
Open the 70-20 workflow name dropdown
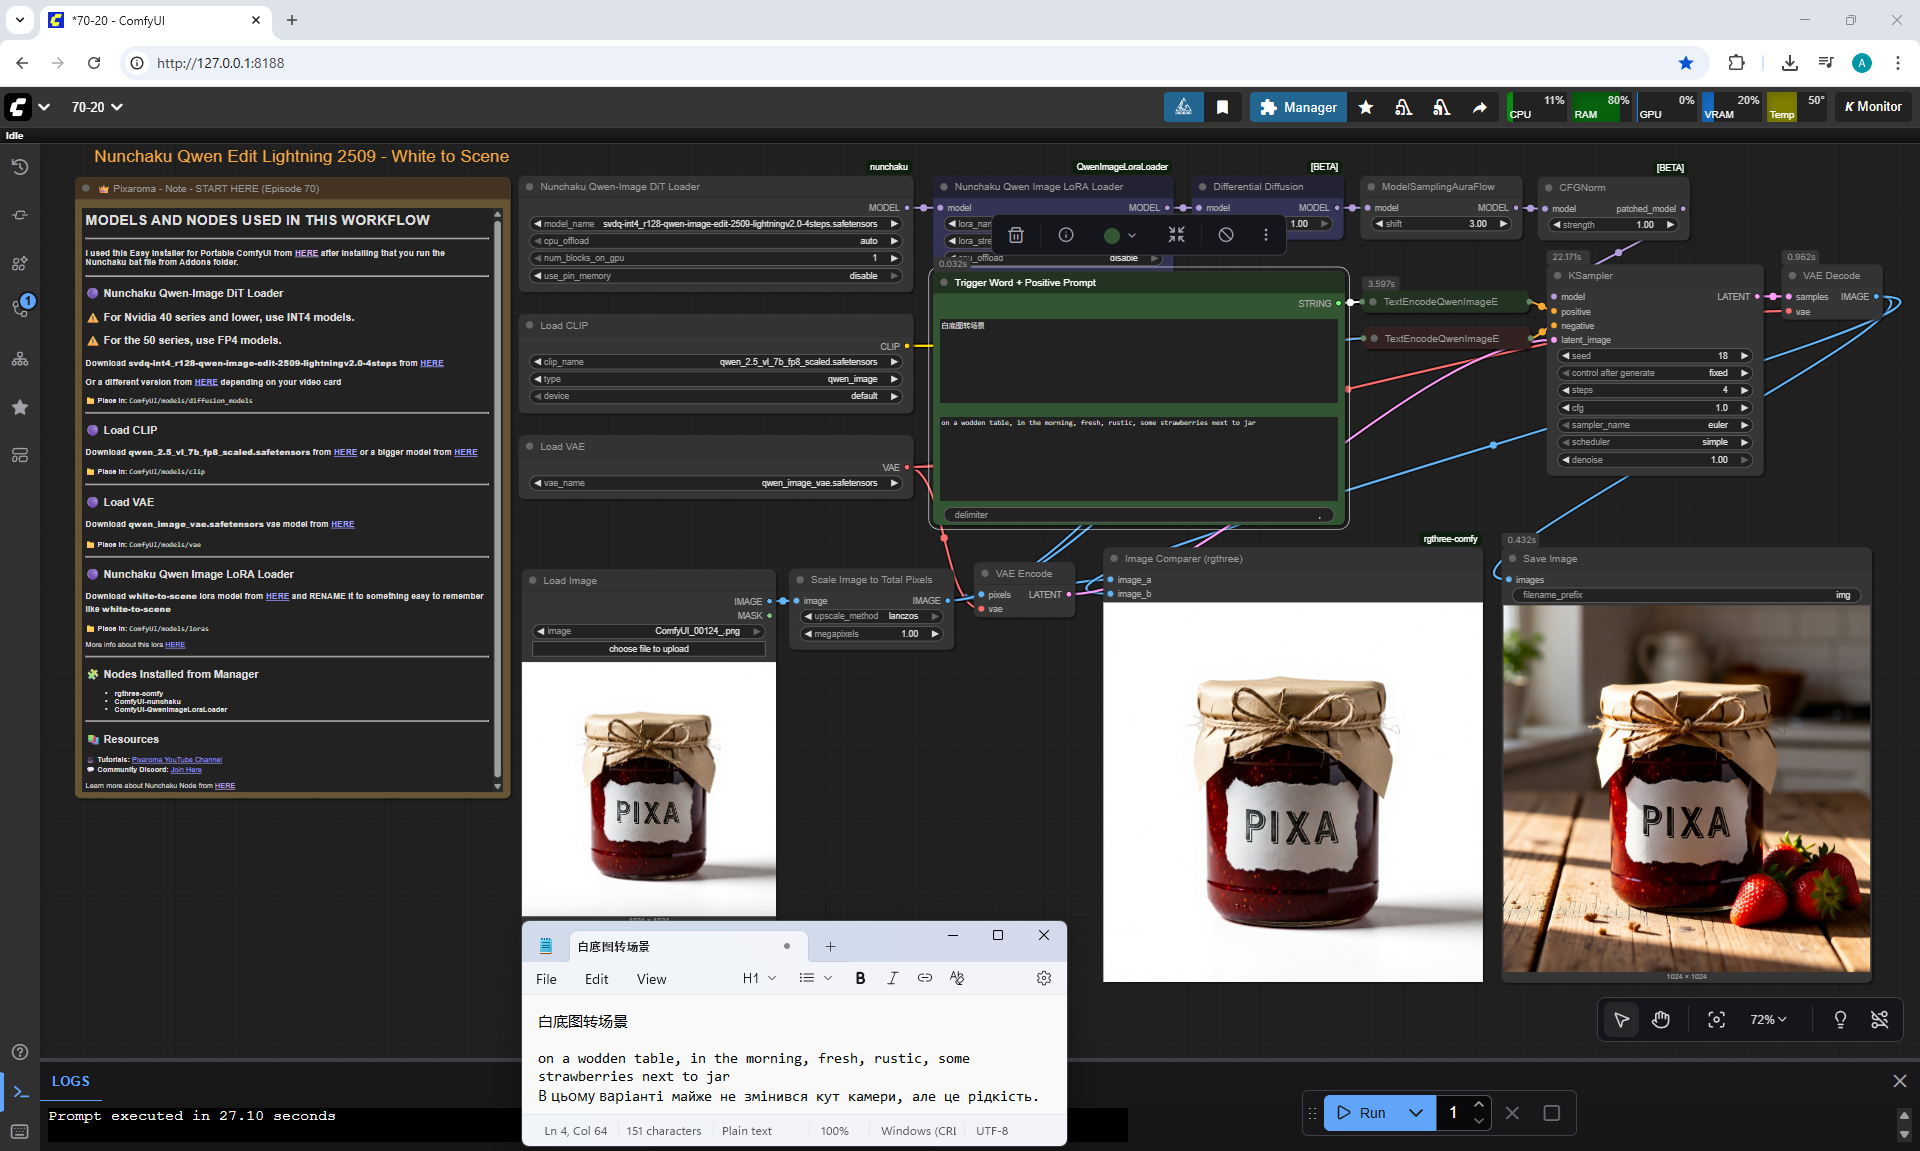(97, 107)
